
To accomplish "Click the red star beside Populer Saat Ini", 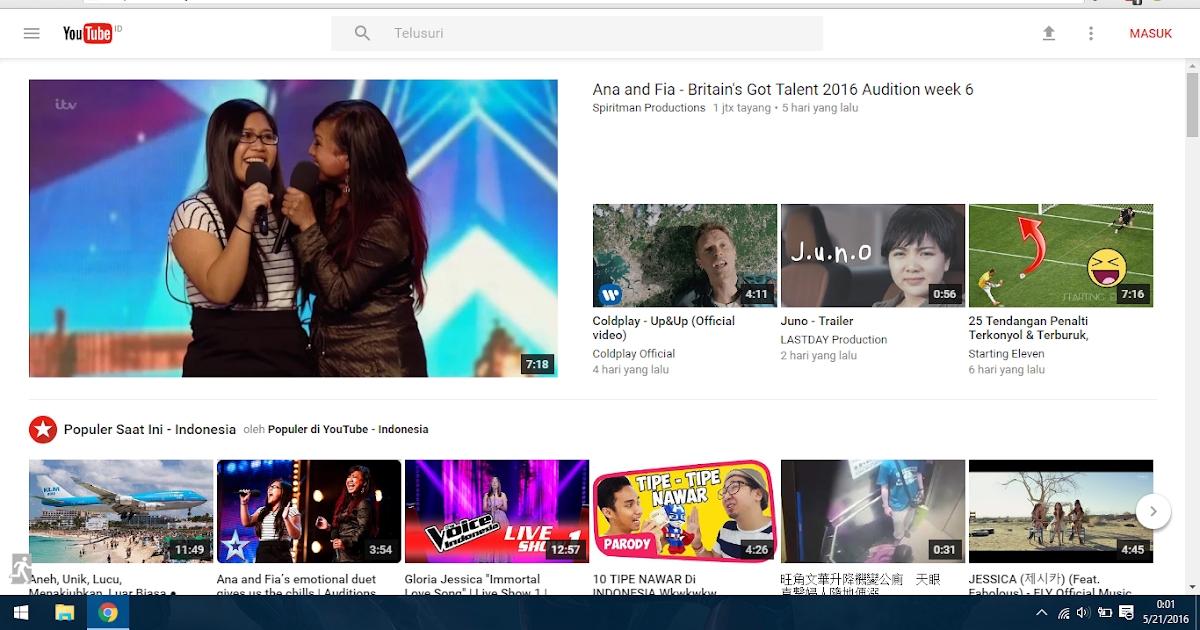I will 43,429.
